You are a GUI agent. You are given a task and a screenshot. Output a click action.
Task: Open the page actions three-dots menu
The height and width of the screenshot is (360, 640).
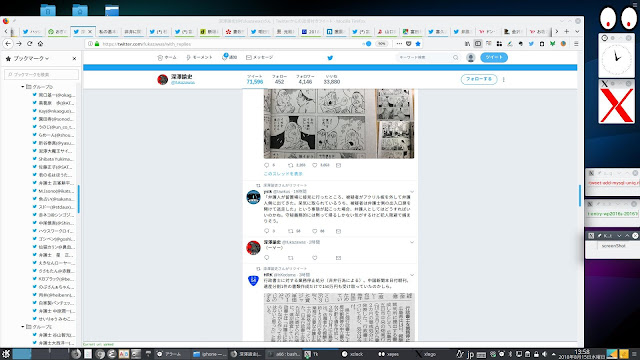click(x=399, y=44)
